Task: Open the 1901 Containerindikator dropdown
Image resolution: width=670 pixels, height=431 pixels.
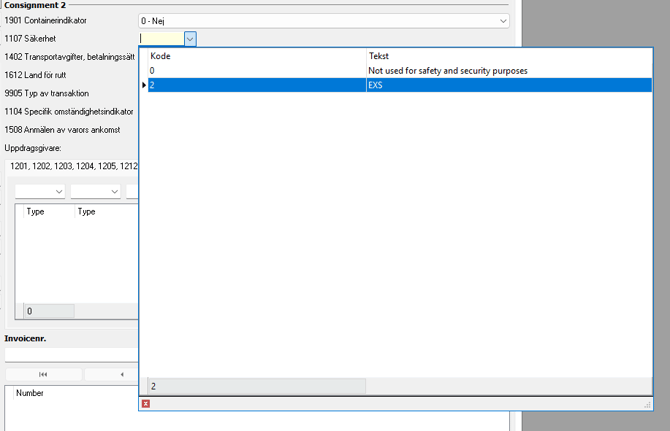Action: click(x=502, y=21)
